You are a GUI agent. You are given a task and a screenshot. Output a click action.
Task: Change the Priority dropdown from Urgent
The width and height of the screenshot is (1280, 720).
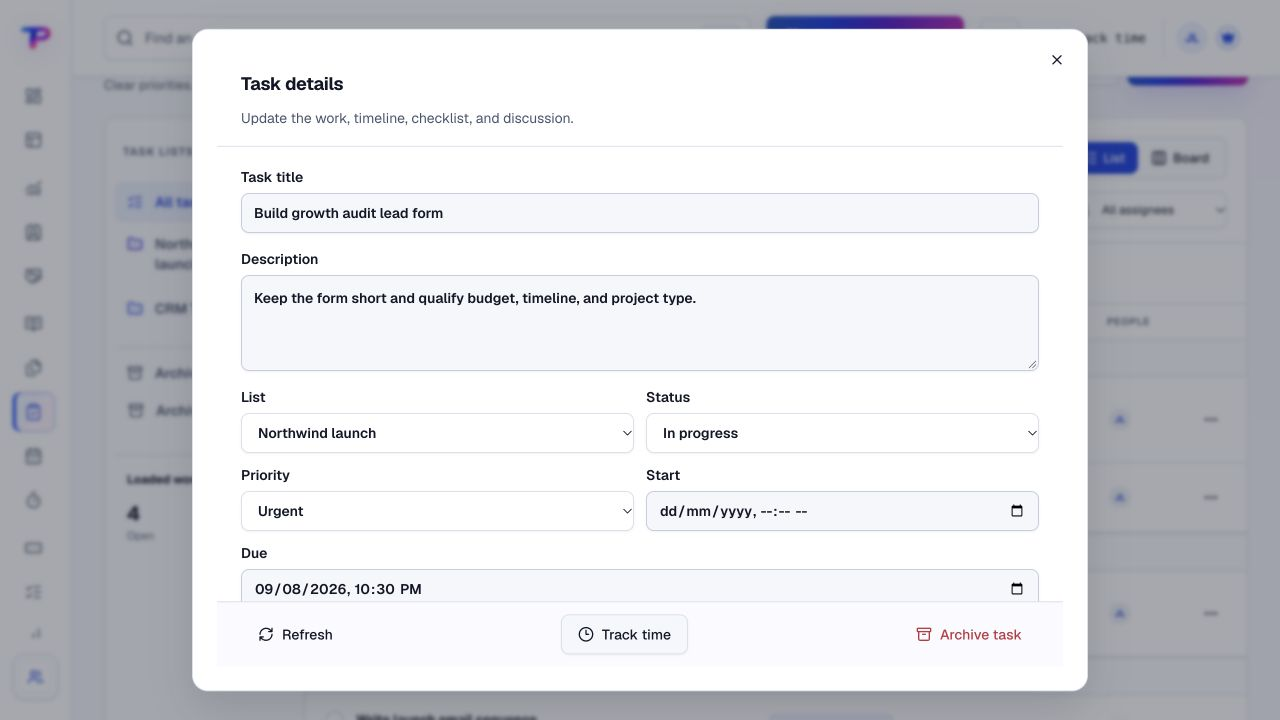[437, 511]
